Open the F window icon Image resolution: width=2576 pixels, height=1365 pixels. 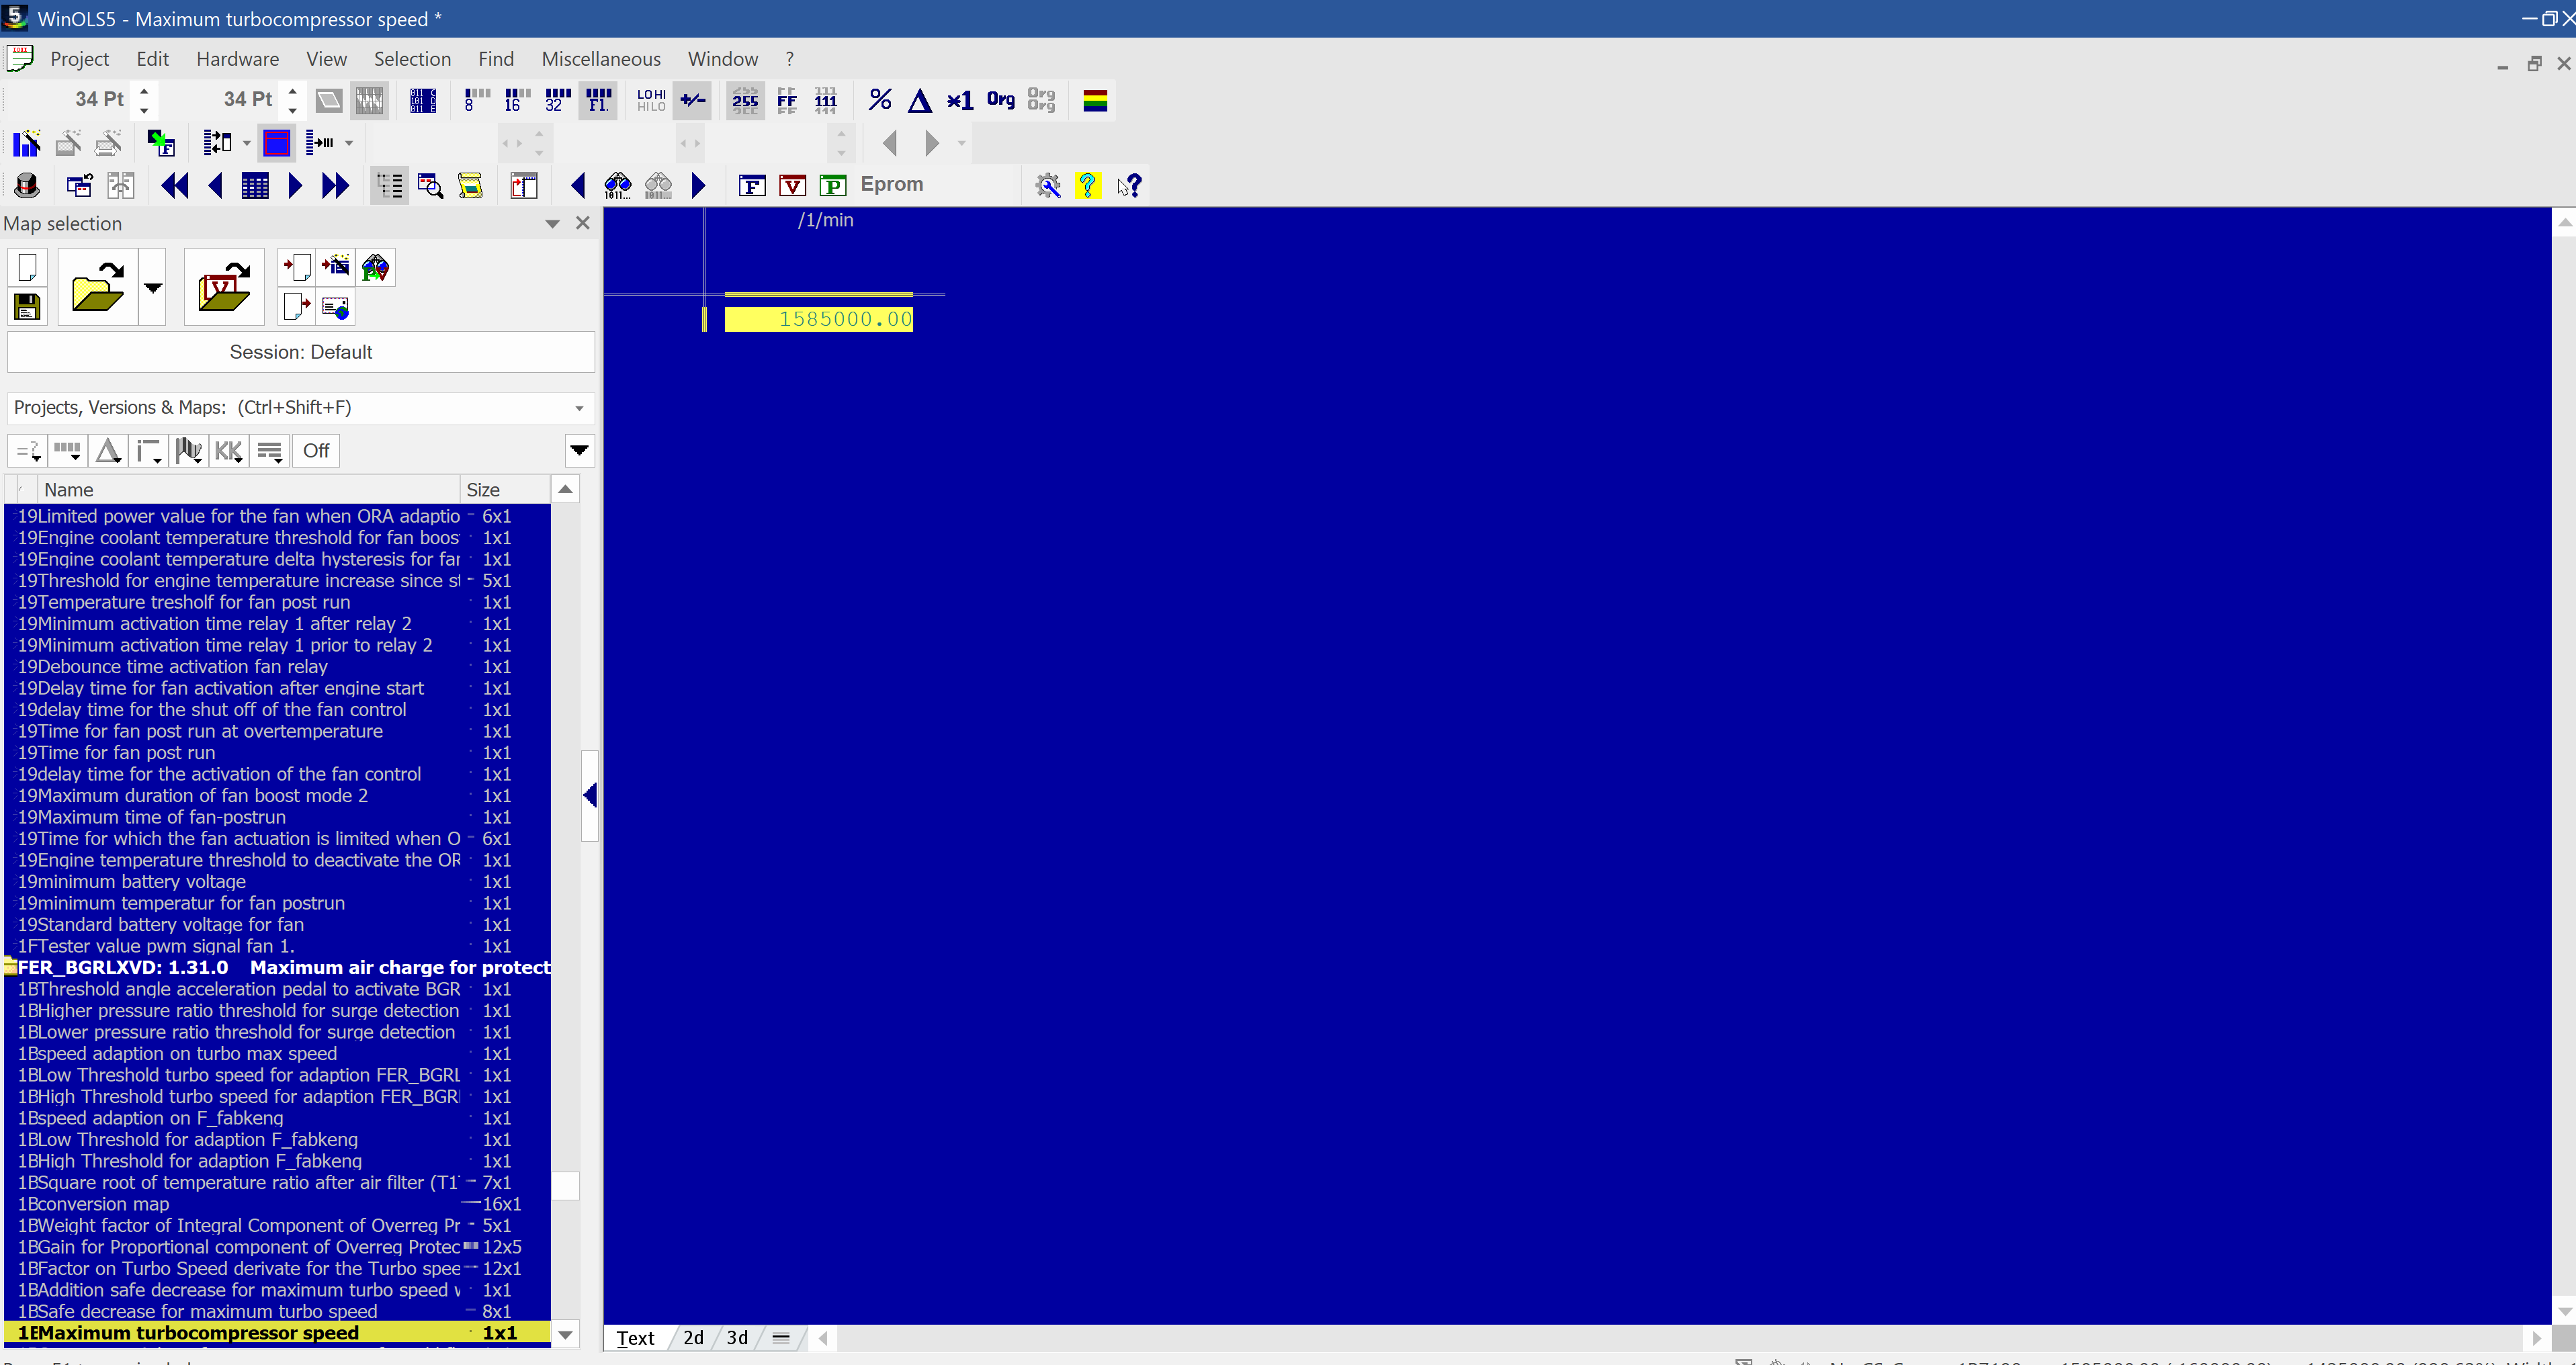752,185
